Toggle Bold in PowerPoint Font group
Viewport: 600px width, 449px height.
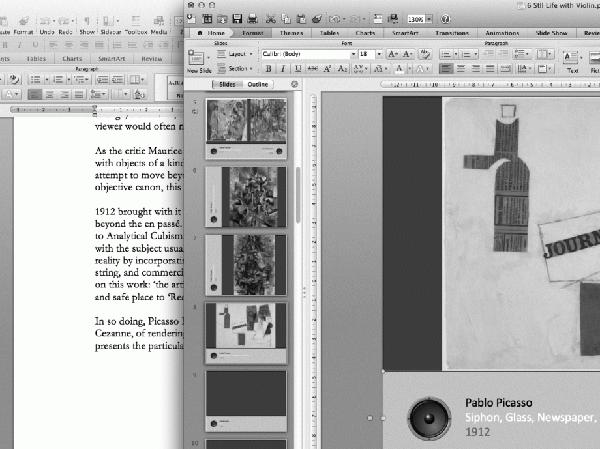point(269,69)
